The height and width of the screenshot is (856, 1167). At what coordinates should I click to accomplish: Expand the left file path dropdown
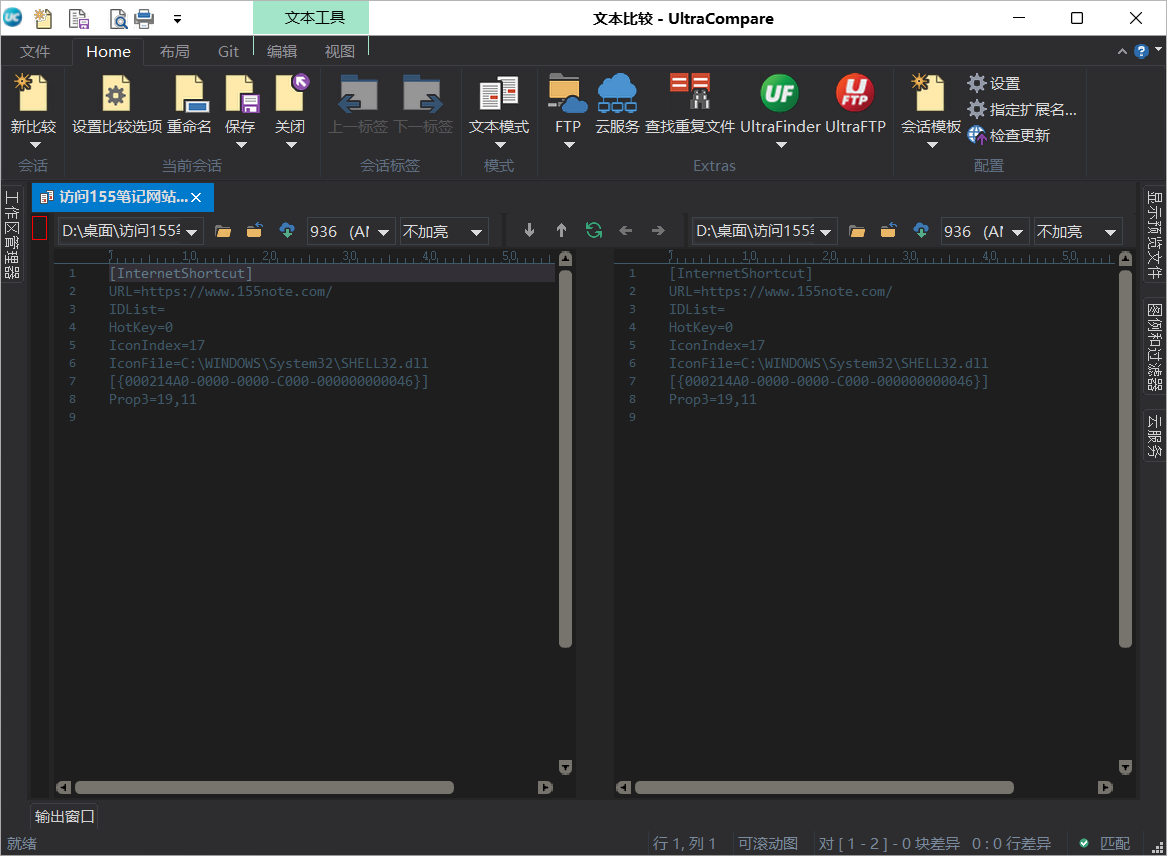tap(193, 232)
